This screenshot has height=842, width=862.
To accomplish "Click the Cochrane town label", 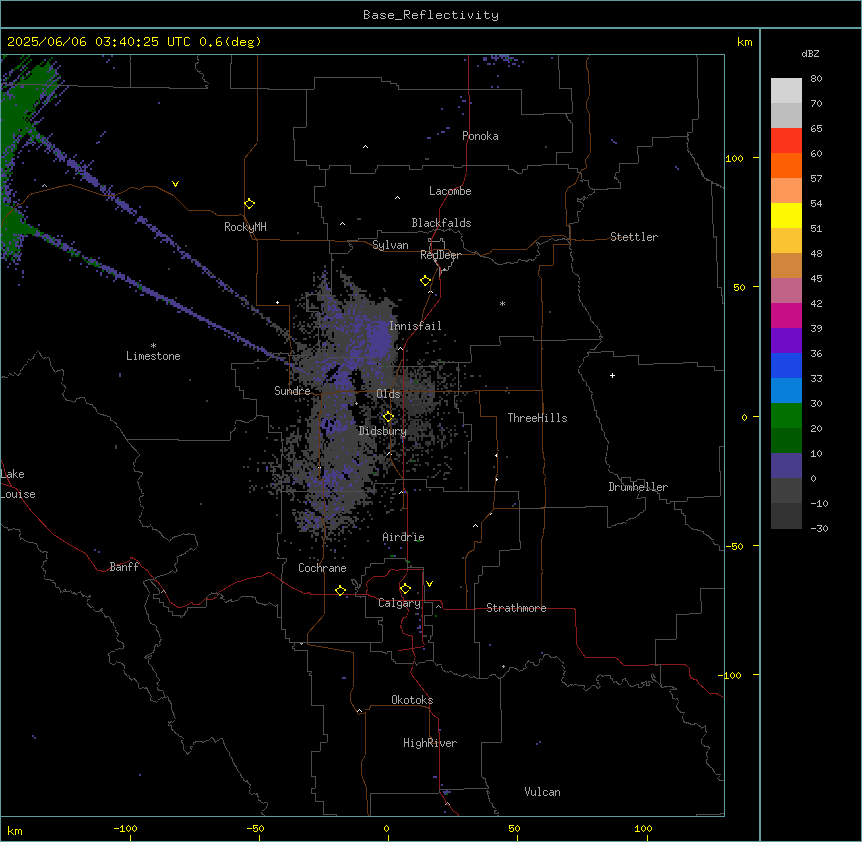I will tap(322, 568).
